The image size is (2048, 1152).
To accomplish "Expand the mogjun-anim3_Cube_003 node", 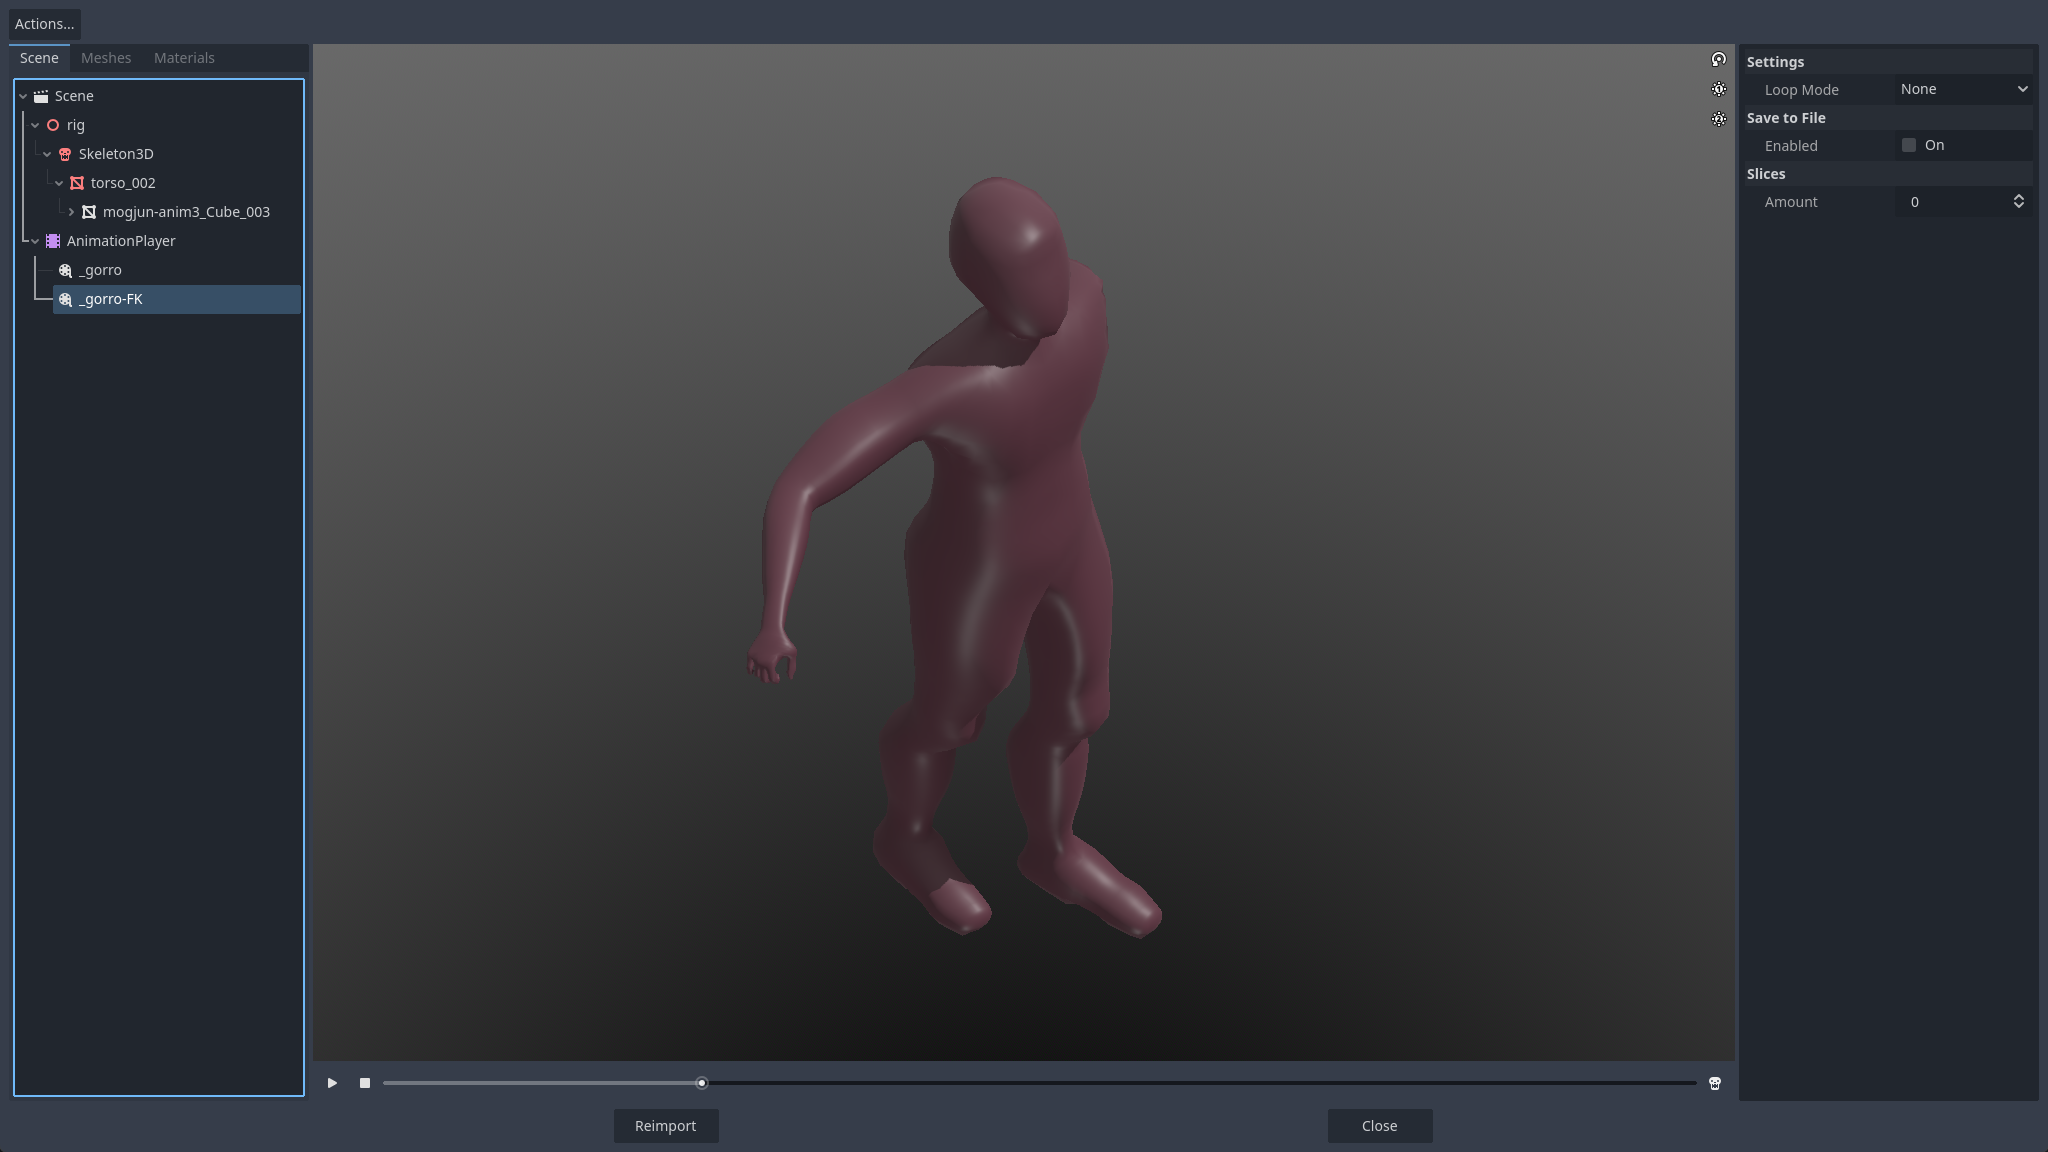I will tap(71, 212).
